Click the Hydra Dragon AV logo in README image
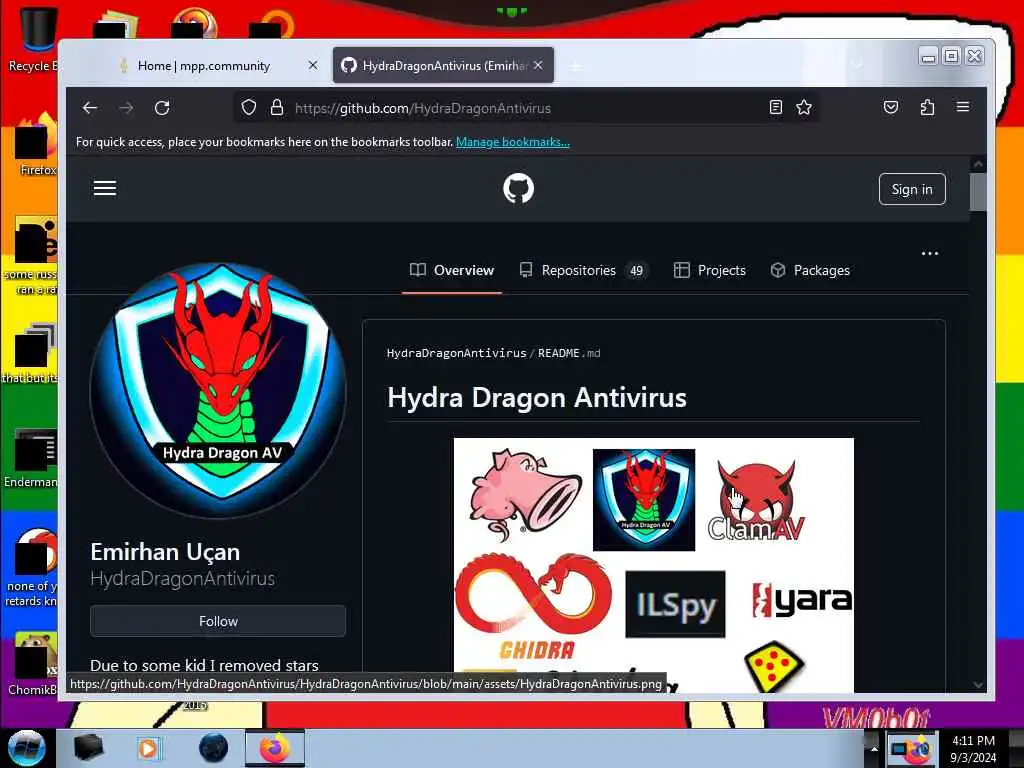Image resolution: width=1024 pixels, height=768 pixels. point(644,500)
